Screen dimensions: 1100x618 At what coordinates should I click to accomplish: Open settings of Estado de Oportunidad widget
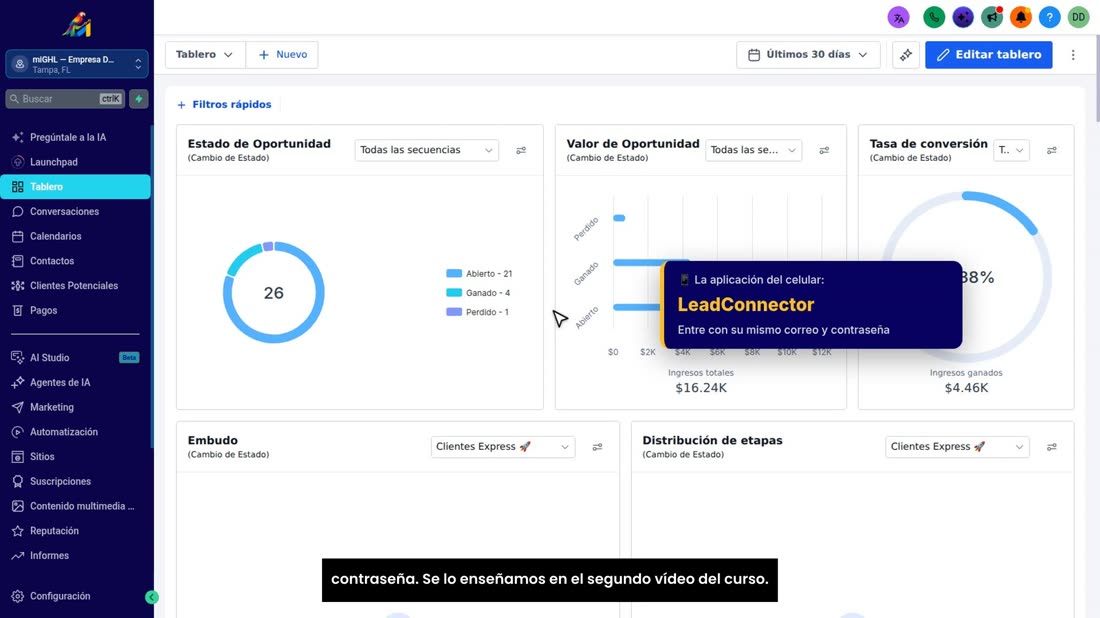coord(521,150)
